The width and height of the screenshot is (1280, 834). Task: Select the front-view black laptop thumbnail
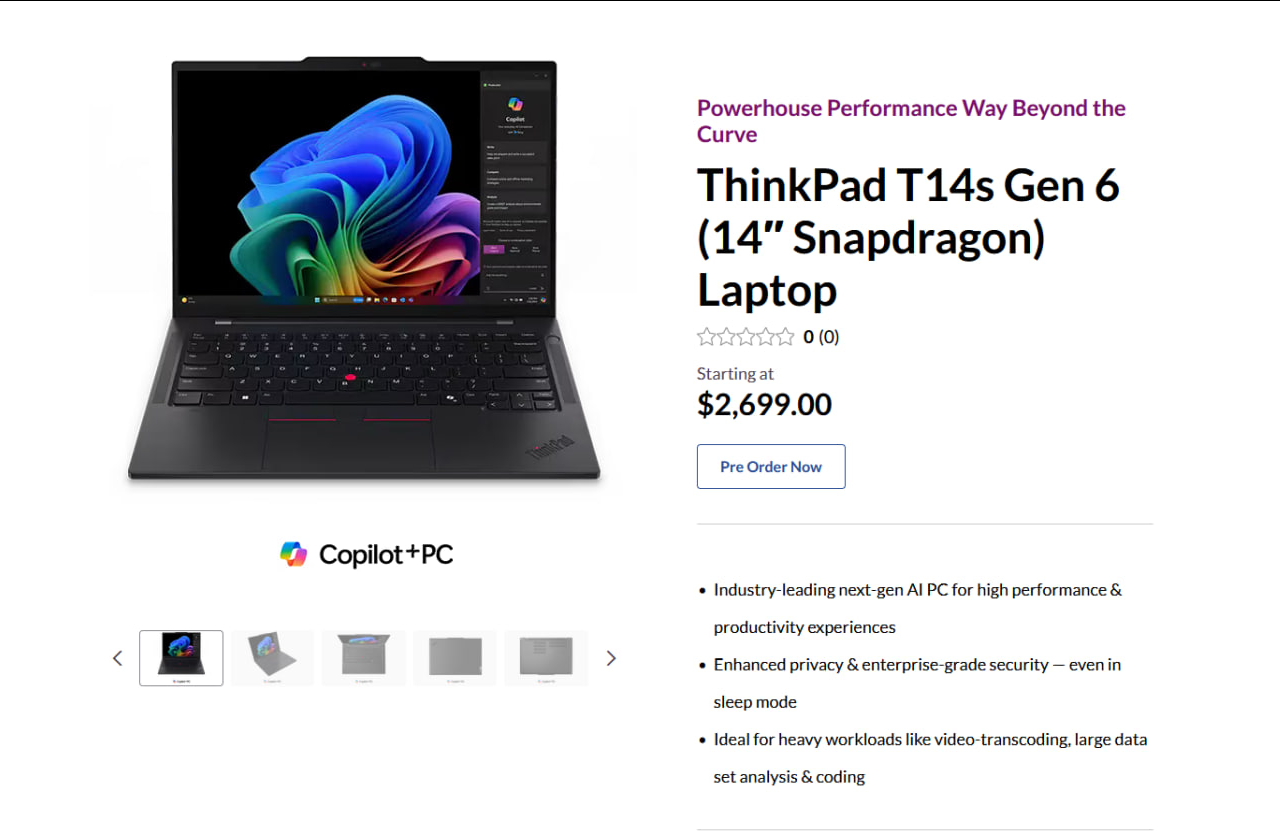point(181,658)
